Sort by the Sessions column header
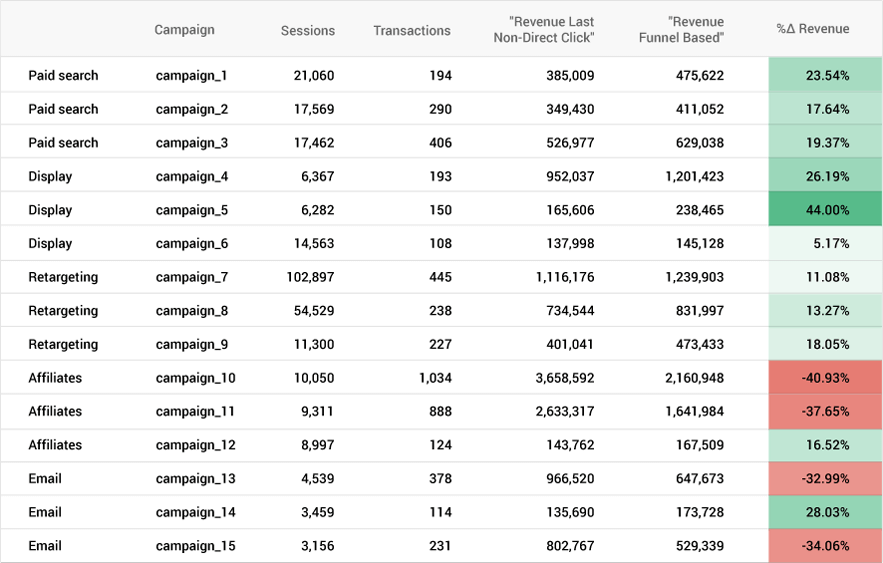The height and width of the screenshot is (563, 883). tap(307, 30)
